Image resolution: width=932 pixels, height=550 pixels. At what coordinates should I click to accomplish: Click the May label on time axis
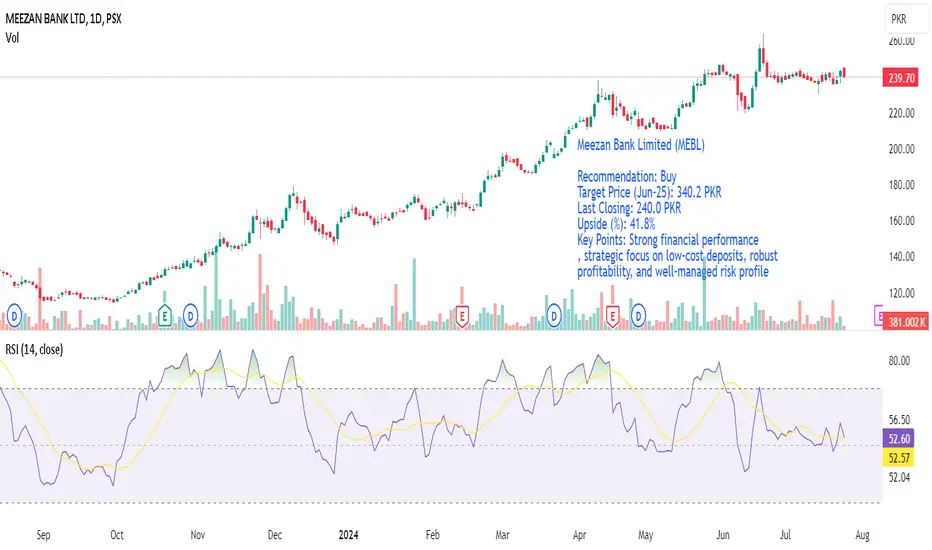646,535
